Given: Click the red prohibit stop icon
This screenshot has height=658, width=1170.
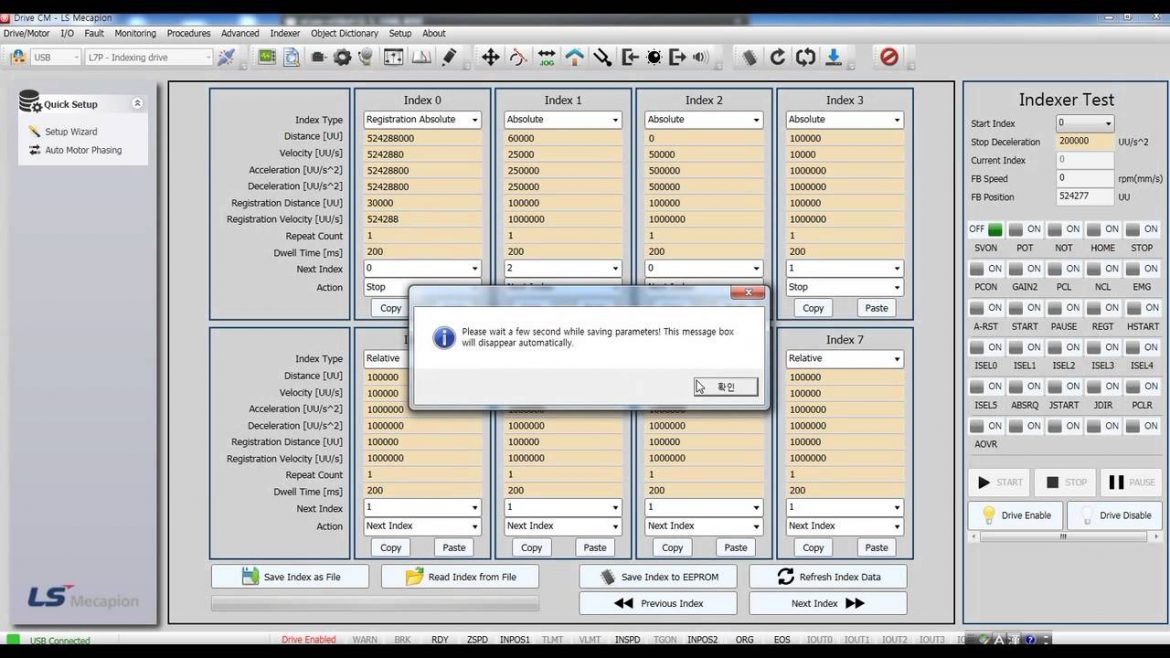Looking at the screenshot, I should point(889,57).
